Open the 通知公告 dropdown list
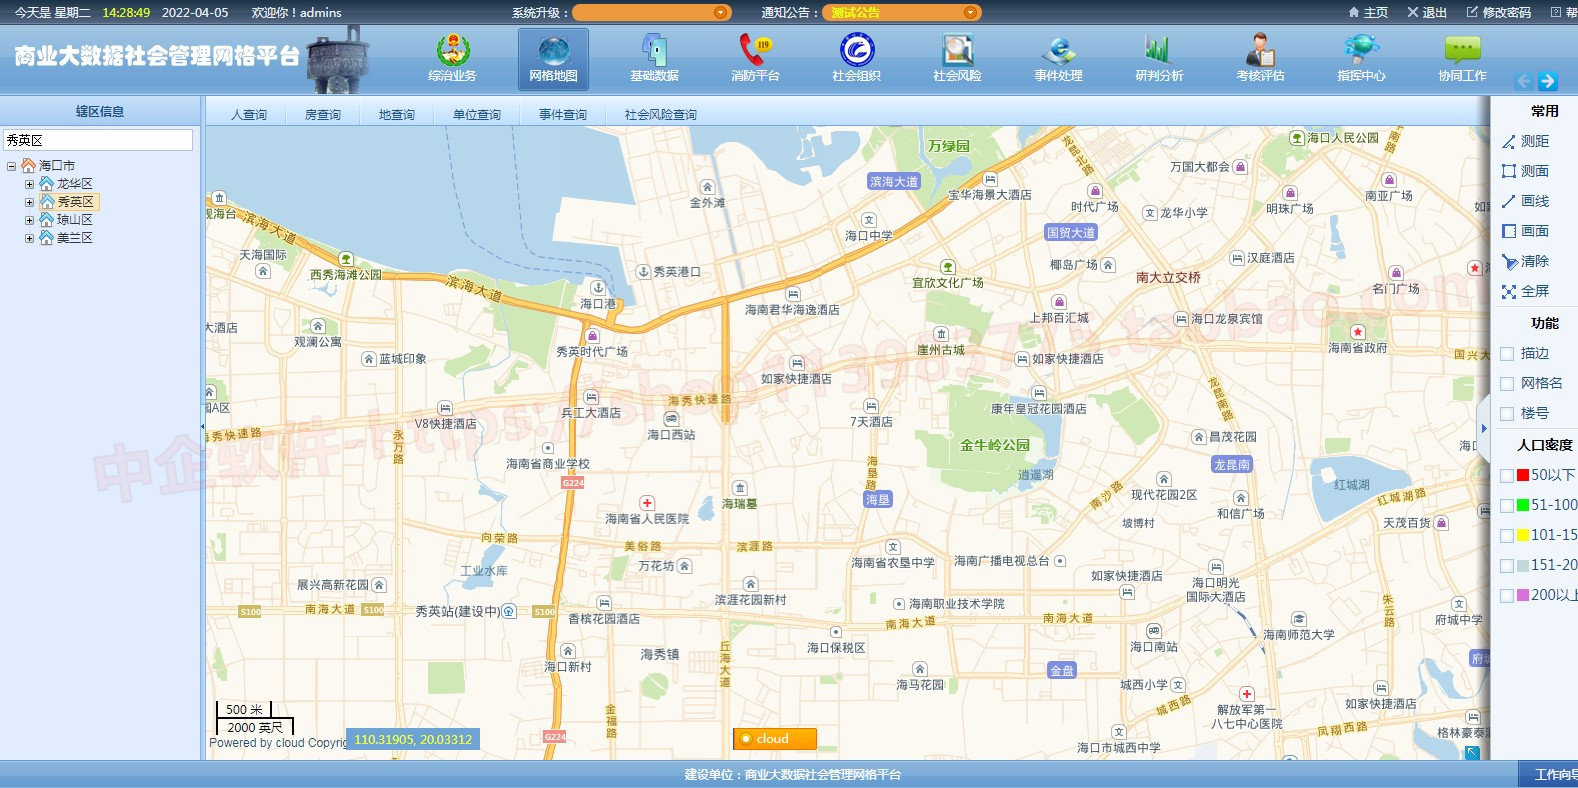 [x=969, y=13]
